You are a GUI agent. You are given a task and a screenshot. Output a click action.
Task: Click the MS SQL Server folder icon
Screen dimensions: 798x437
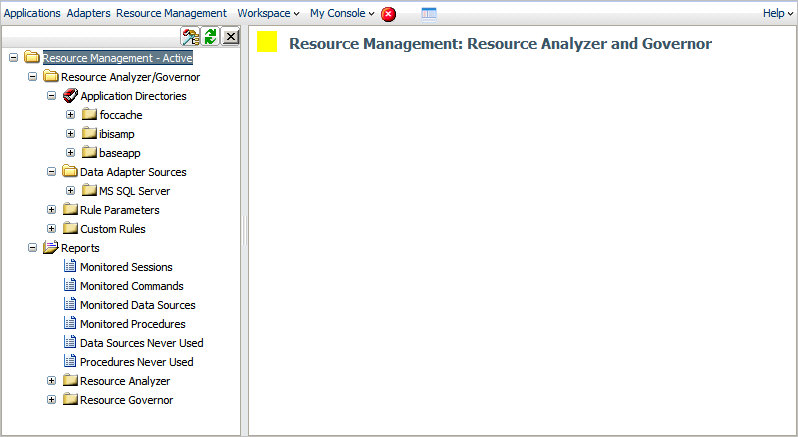click(x=89, y=191)
